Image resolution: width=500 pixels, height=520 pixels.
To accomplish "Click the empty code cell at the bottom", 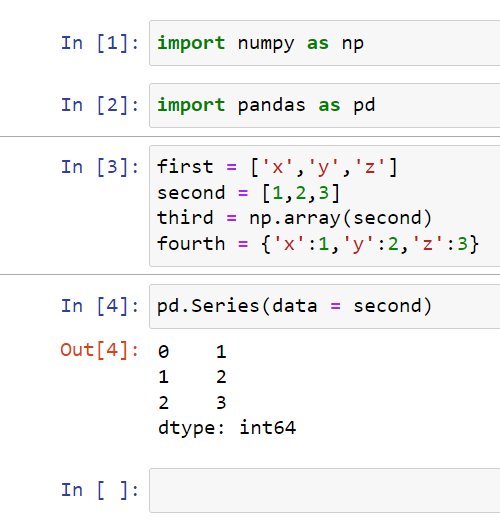I will tap(325, 490).
